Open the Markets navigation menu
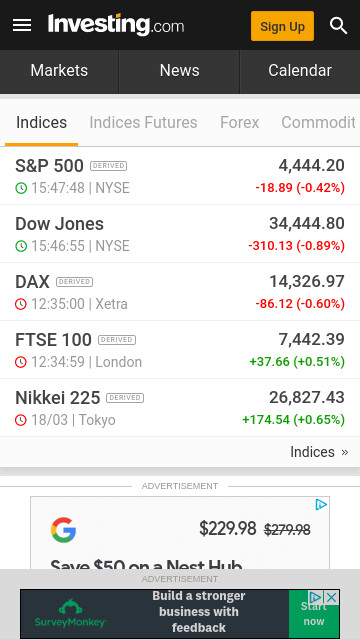The height and width of the screenshot is (640, 360). tap(59, 71)
